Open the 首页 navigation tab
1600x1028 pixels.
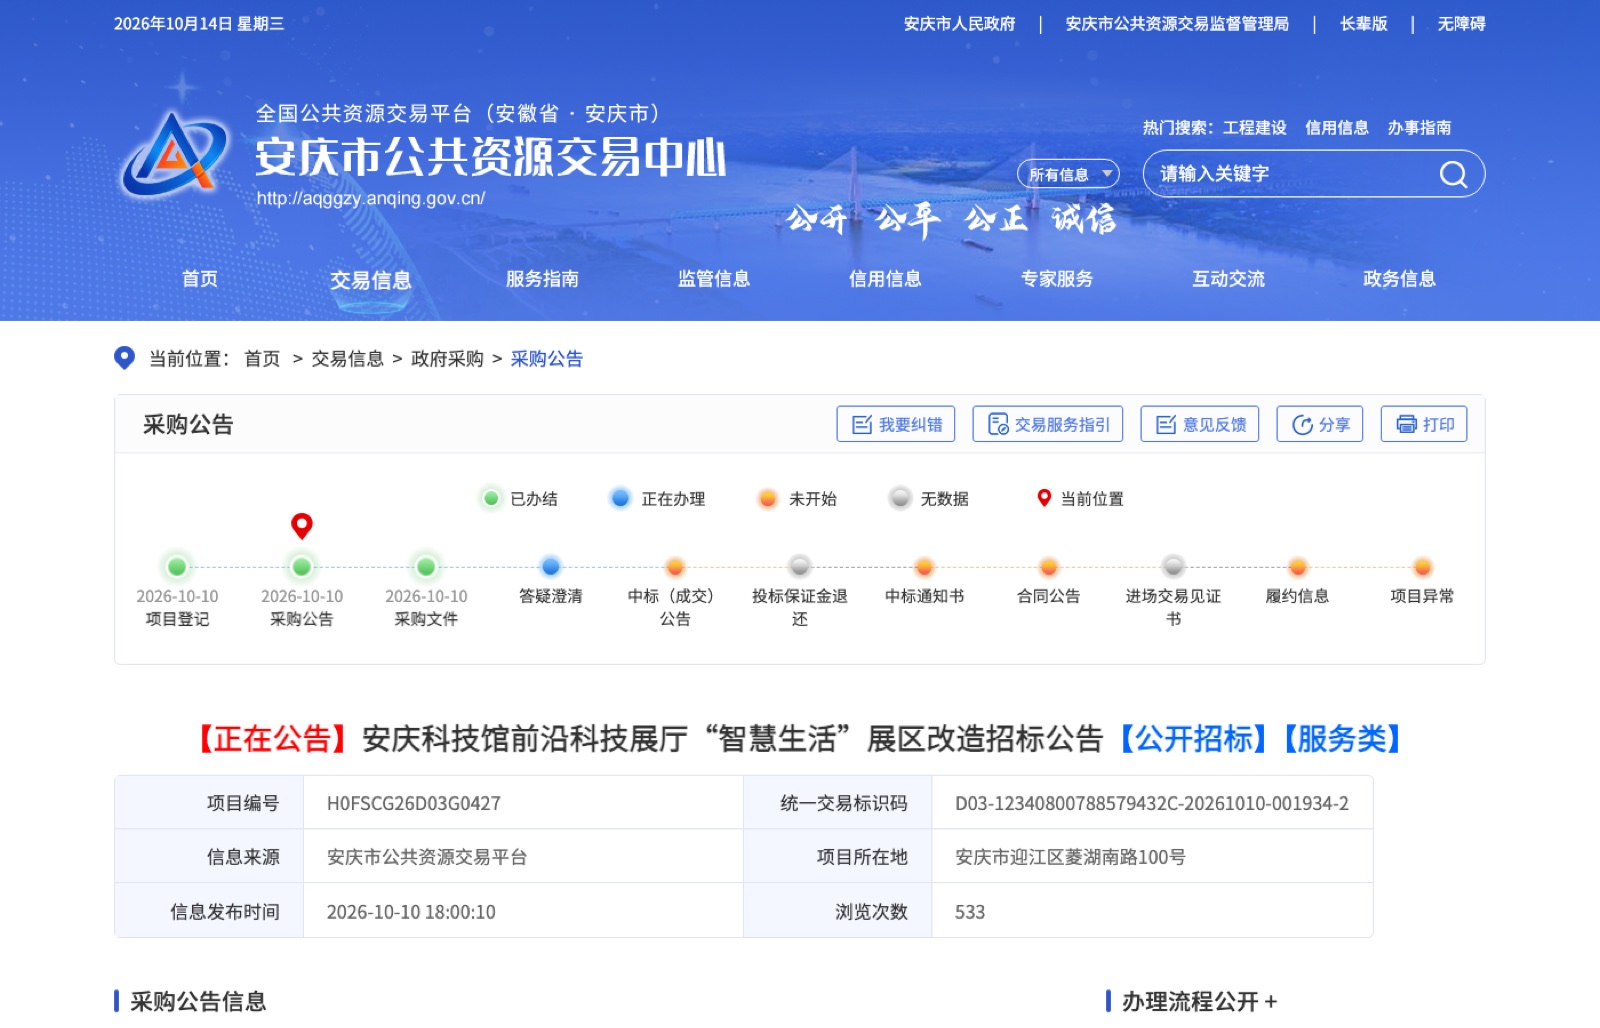click(200, 279)
